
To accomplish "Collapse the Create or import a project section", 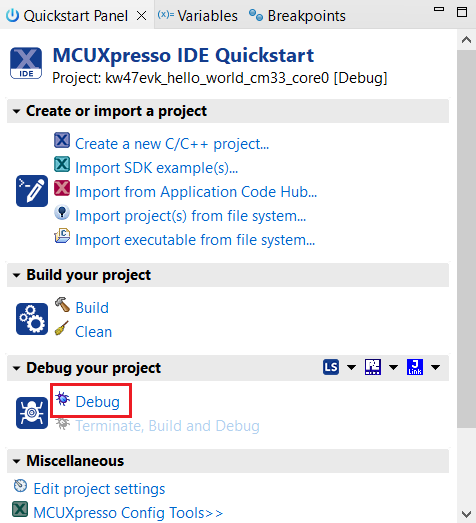I will [16, 111].
